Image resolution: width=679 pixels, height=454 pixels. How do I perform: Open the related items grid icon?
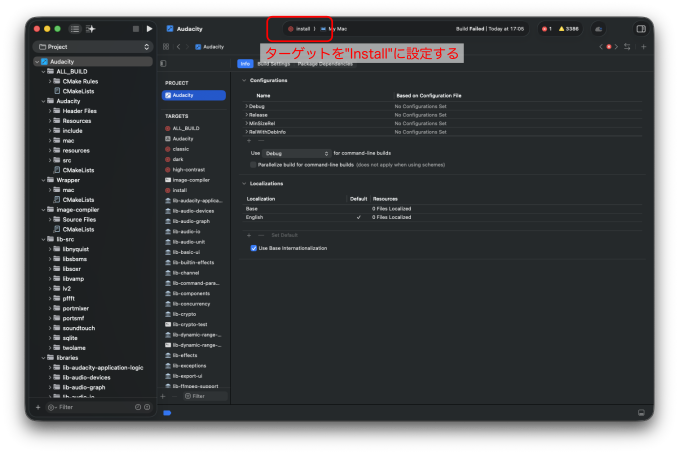[x=166, y=47]
